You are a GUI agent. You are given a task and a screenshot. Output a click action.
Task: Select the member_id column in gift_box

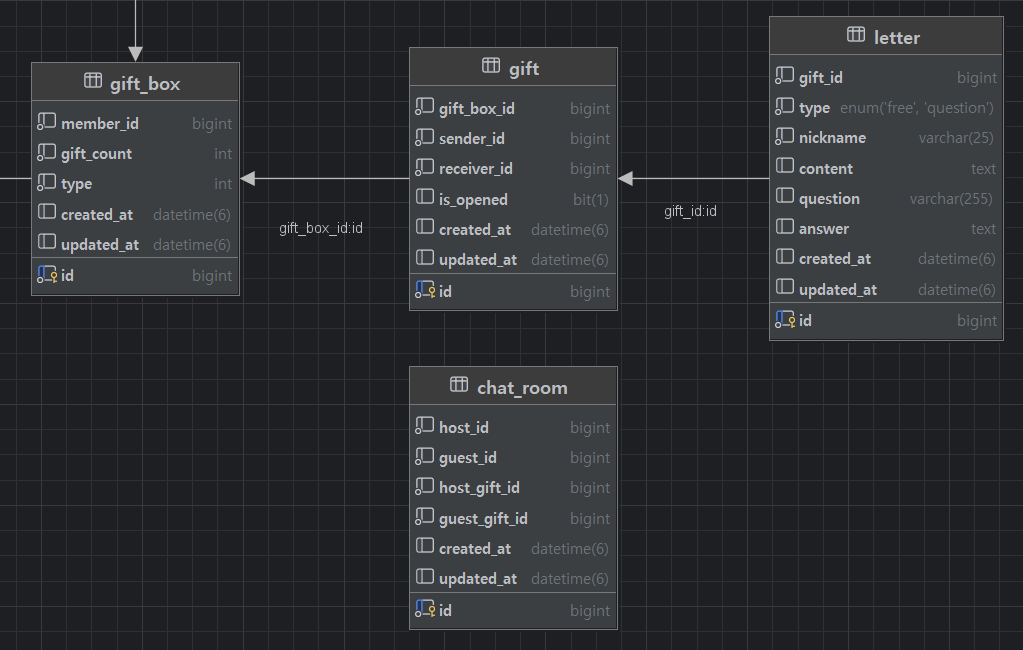point(100,124)
